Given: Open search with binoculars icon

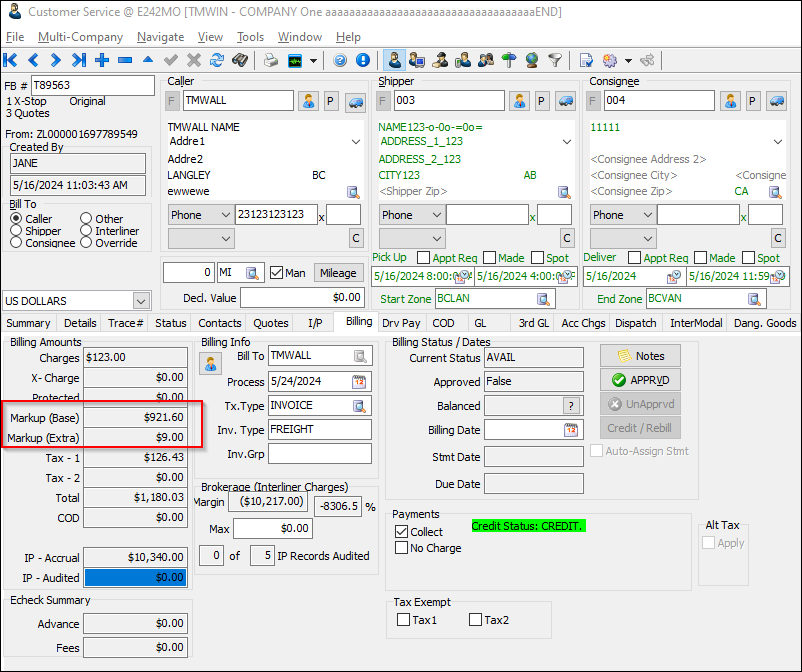Looking at the screenshot, I should pos(240,60).
